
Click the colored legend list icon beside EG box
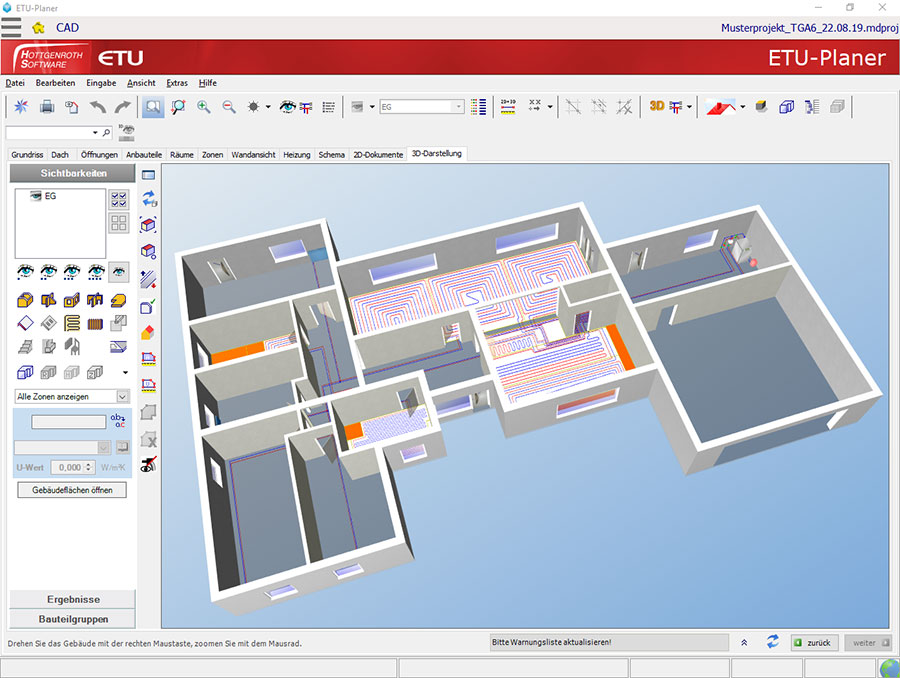(x=478, y=107)
